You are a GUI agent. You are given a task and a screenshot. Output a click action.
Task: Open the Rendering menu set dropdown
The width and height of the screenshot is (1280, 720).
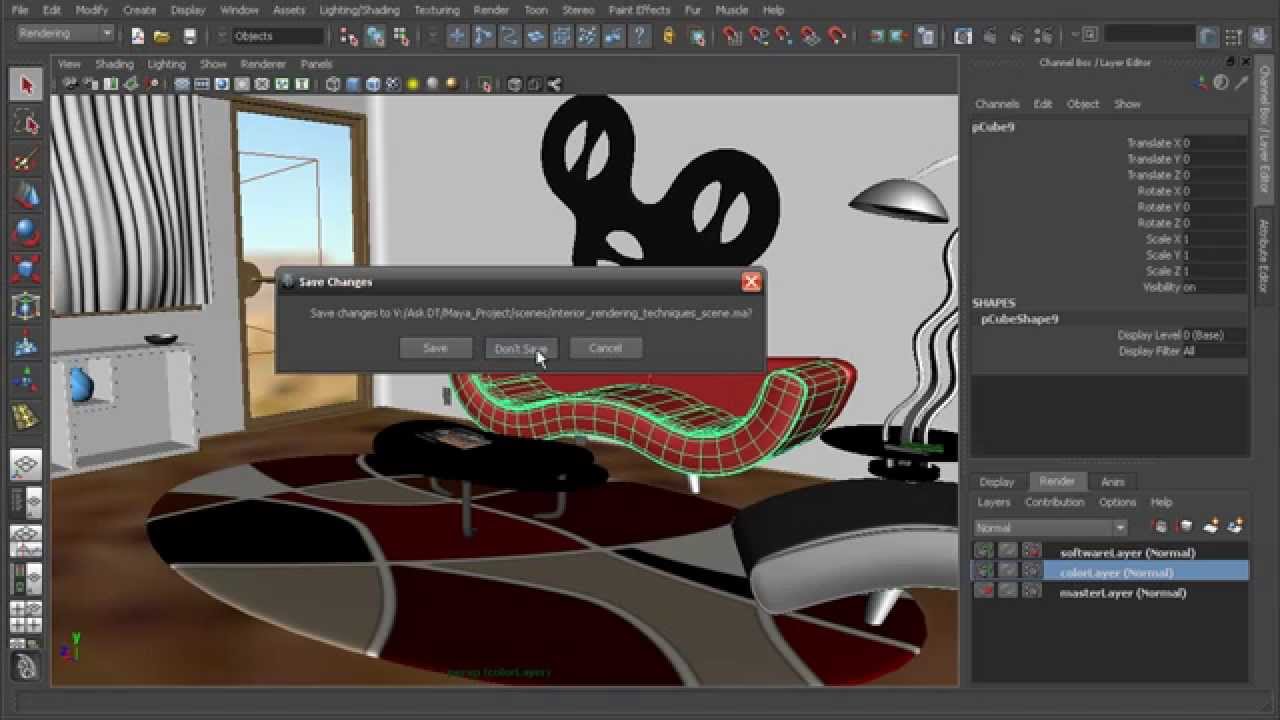coord(66,33)
